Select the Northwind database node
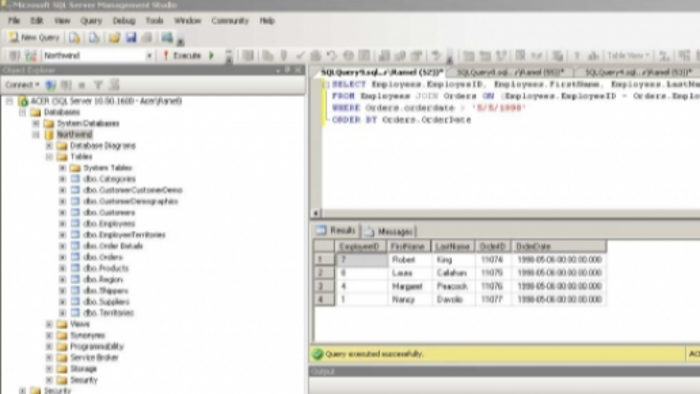 [x=74, y=135]
